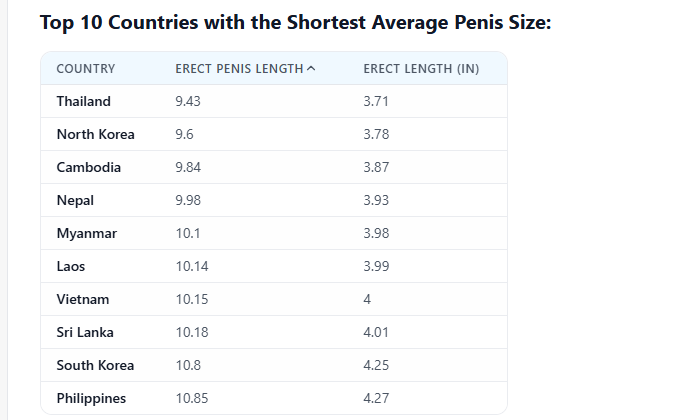
Task: Select the Myanmar country cell
Action: (87, 233)
